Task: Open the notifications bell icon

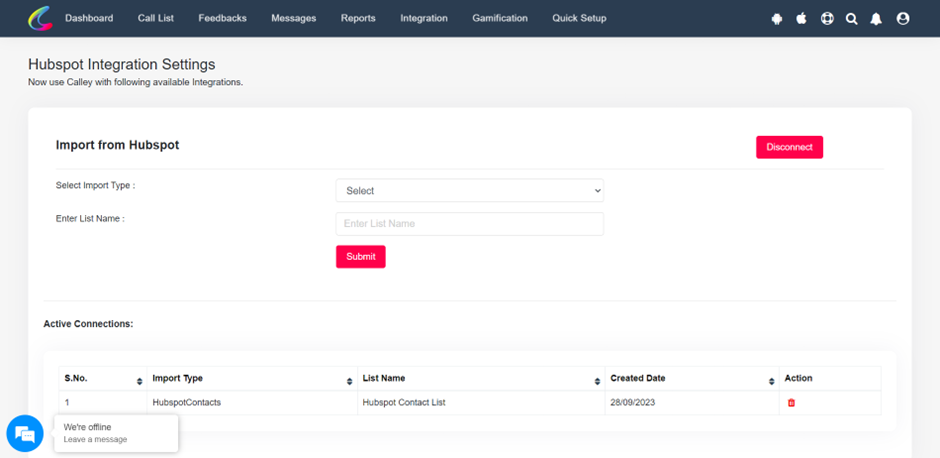Action: [x=876, y=19]
